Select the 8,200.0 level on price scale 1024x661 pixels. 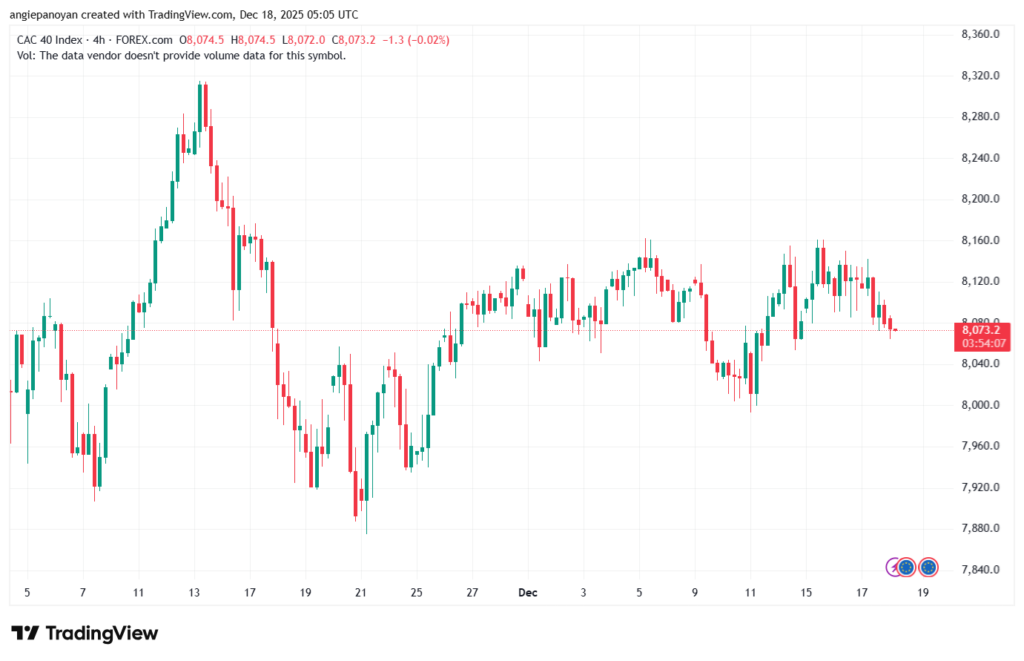[x=980, y=199]
